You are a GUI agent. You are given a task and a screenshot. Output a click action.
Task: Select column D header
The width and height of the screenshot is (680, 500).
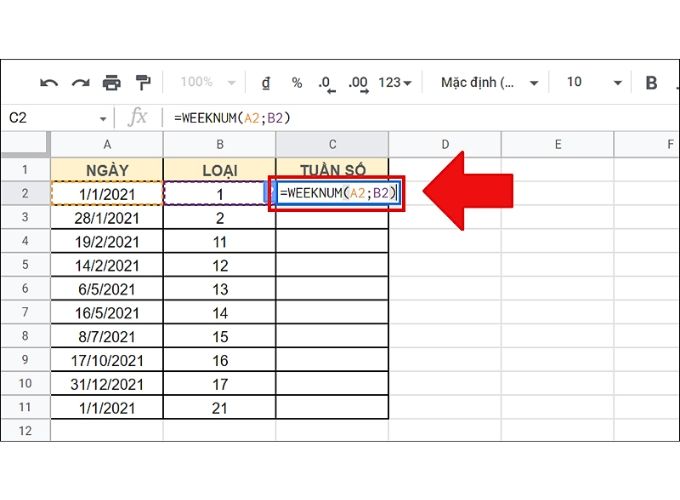click(445, 144)
